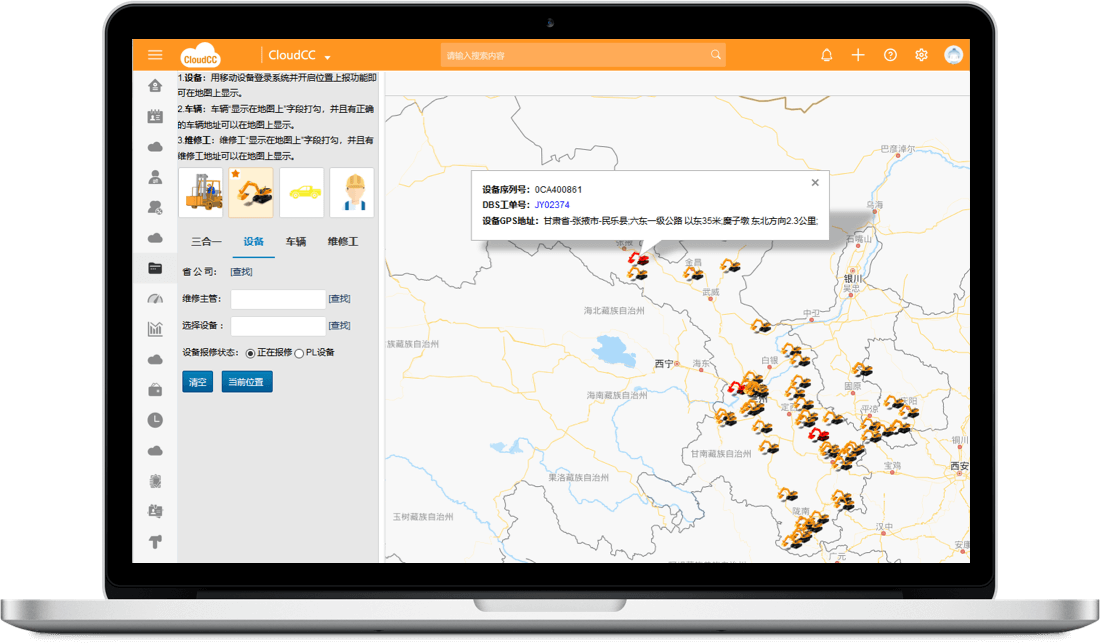Select the yellow pickup truck icon
The height and width of the screenshot is (644, 1100).
(301, 192)
